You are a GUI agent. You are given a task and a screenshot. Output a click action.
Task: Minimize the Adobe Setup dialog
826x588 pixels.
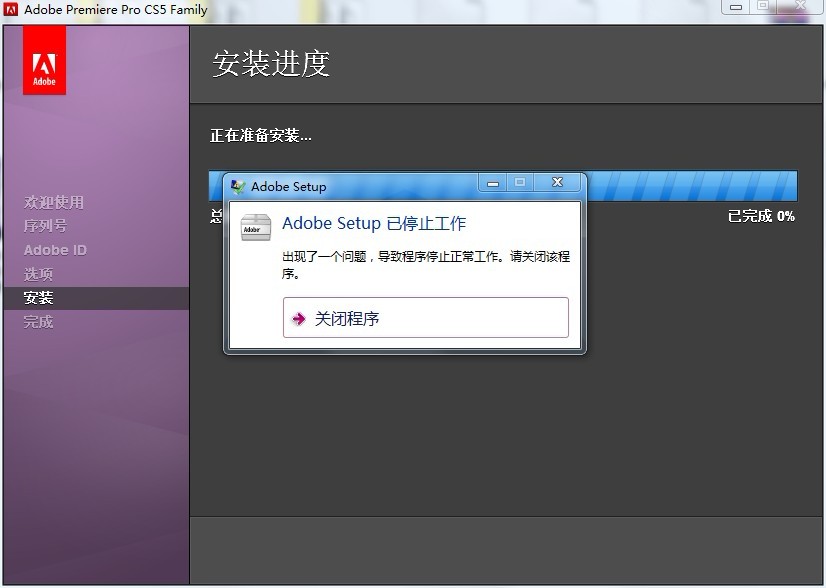(x=493, y=183)
